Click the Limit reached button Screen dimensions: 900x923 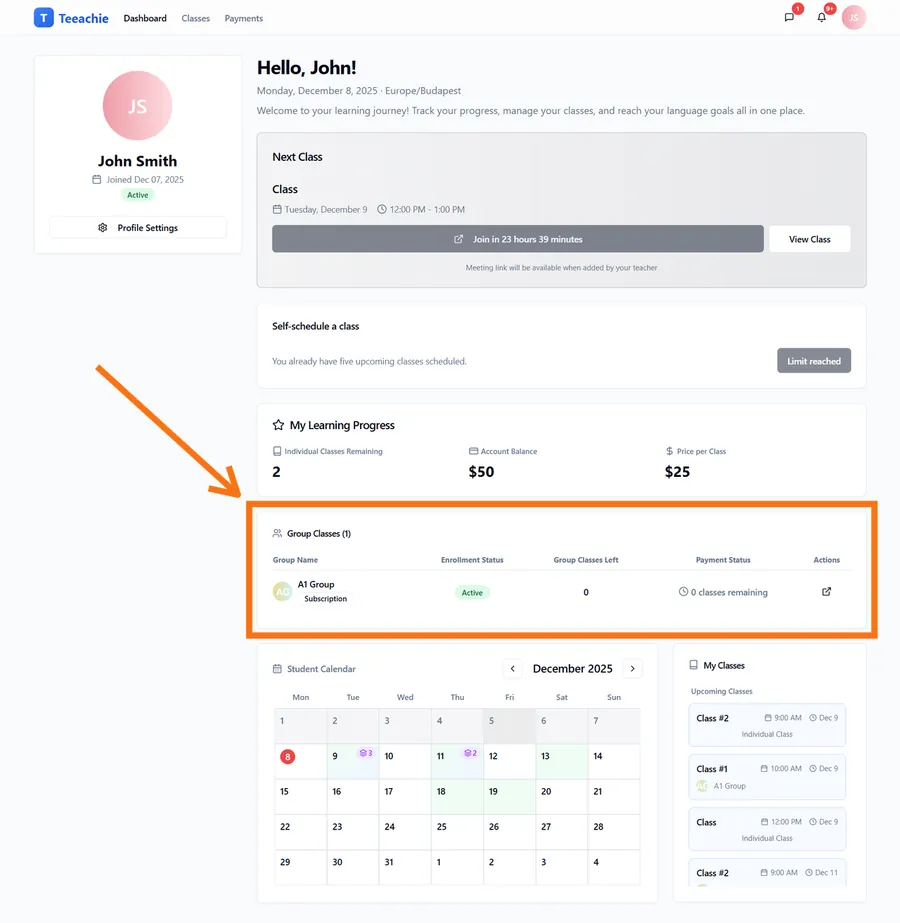click(x=813, y=361)
